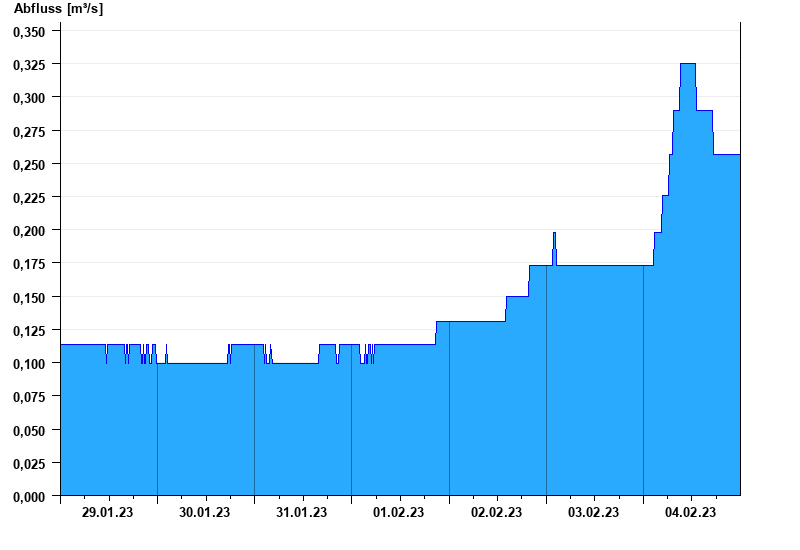800x550 pixels.
Task: Select the 0,325 y-axis label
Action: coord(29,64)
